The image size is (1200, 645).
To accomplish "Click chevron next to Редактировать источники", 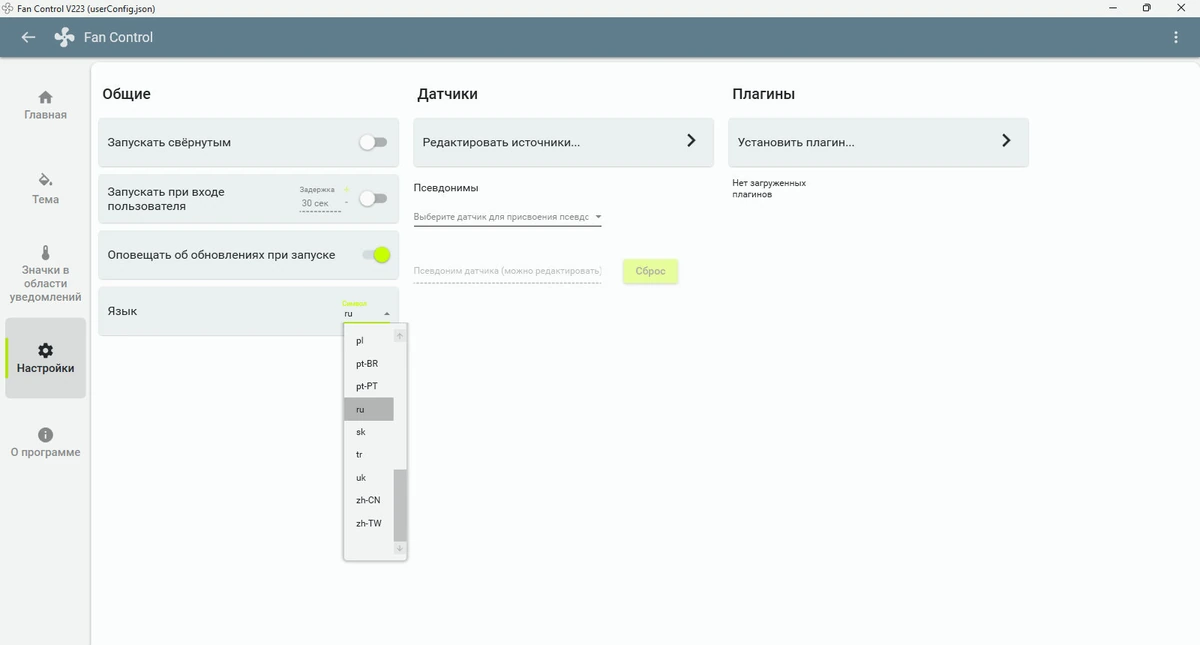I will pos(691,141).
